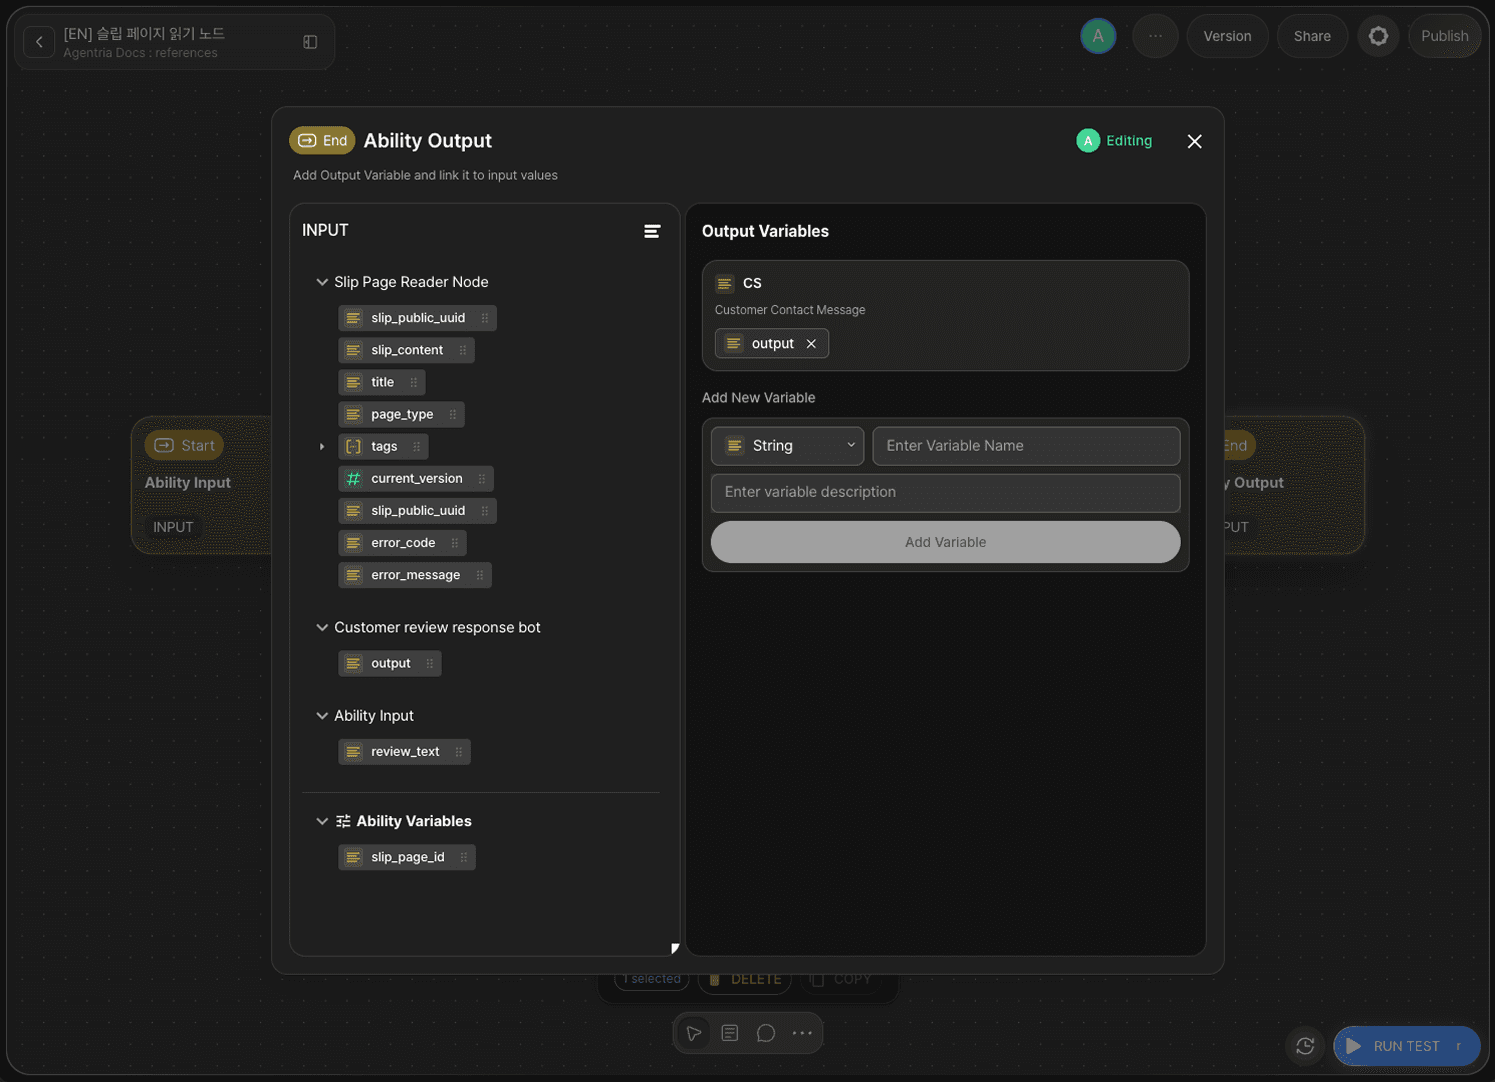Click the linked output chip in CS
This screenshot has height=1082, width=1495.
coord(771,343)
